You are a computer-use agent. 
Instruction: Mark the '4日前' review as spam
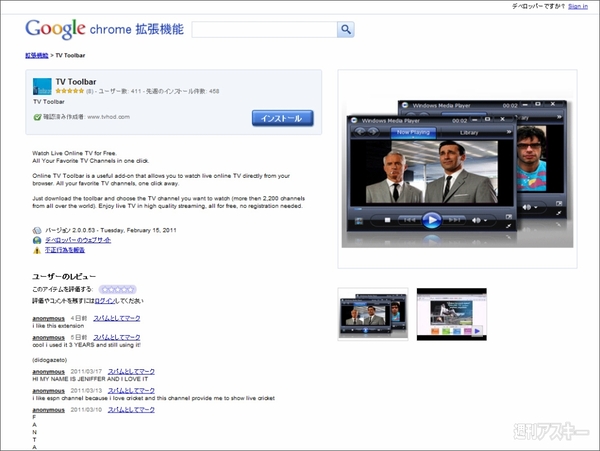pyautogui.click(x=117, y=318)
